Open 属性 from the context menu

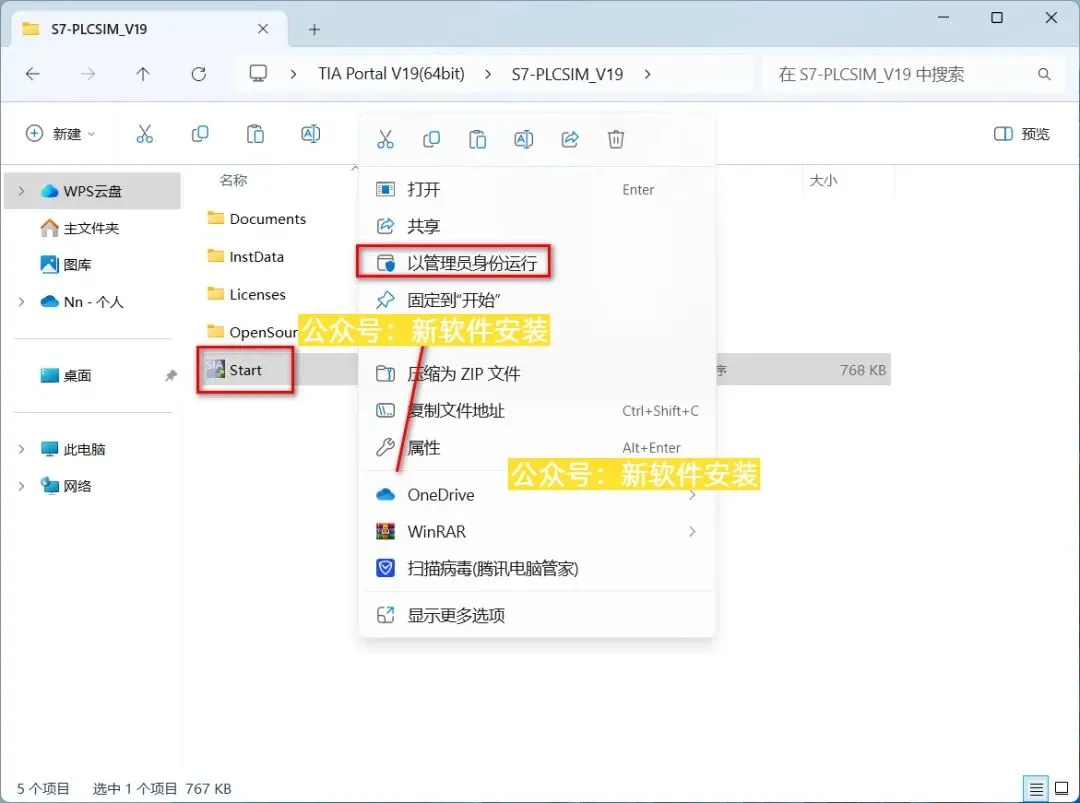538,448
